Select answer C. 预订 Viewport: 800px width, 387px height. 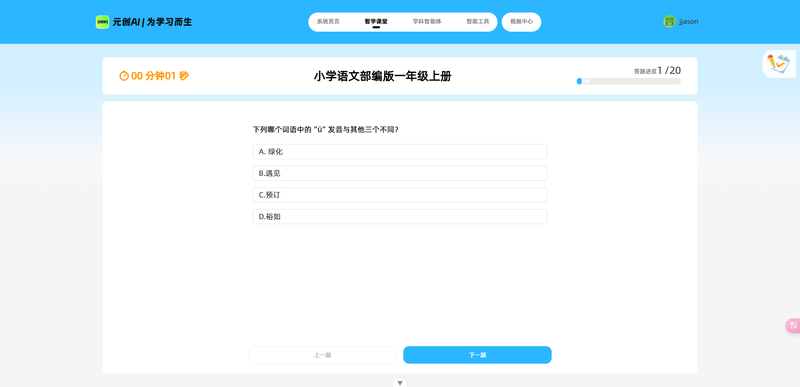[399, 195]
